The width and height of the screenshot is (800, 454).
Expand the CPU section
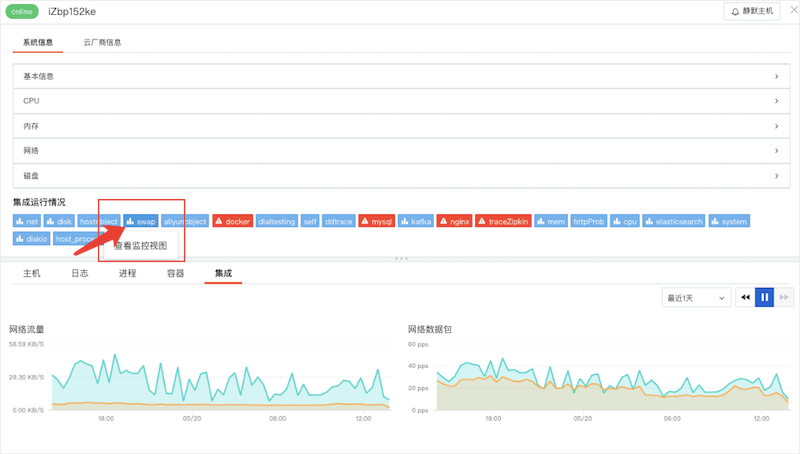point(400,101)
